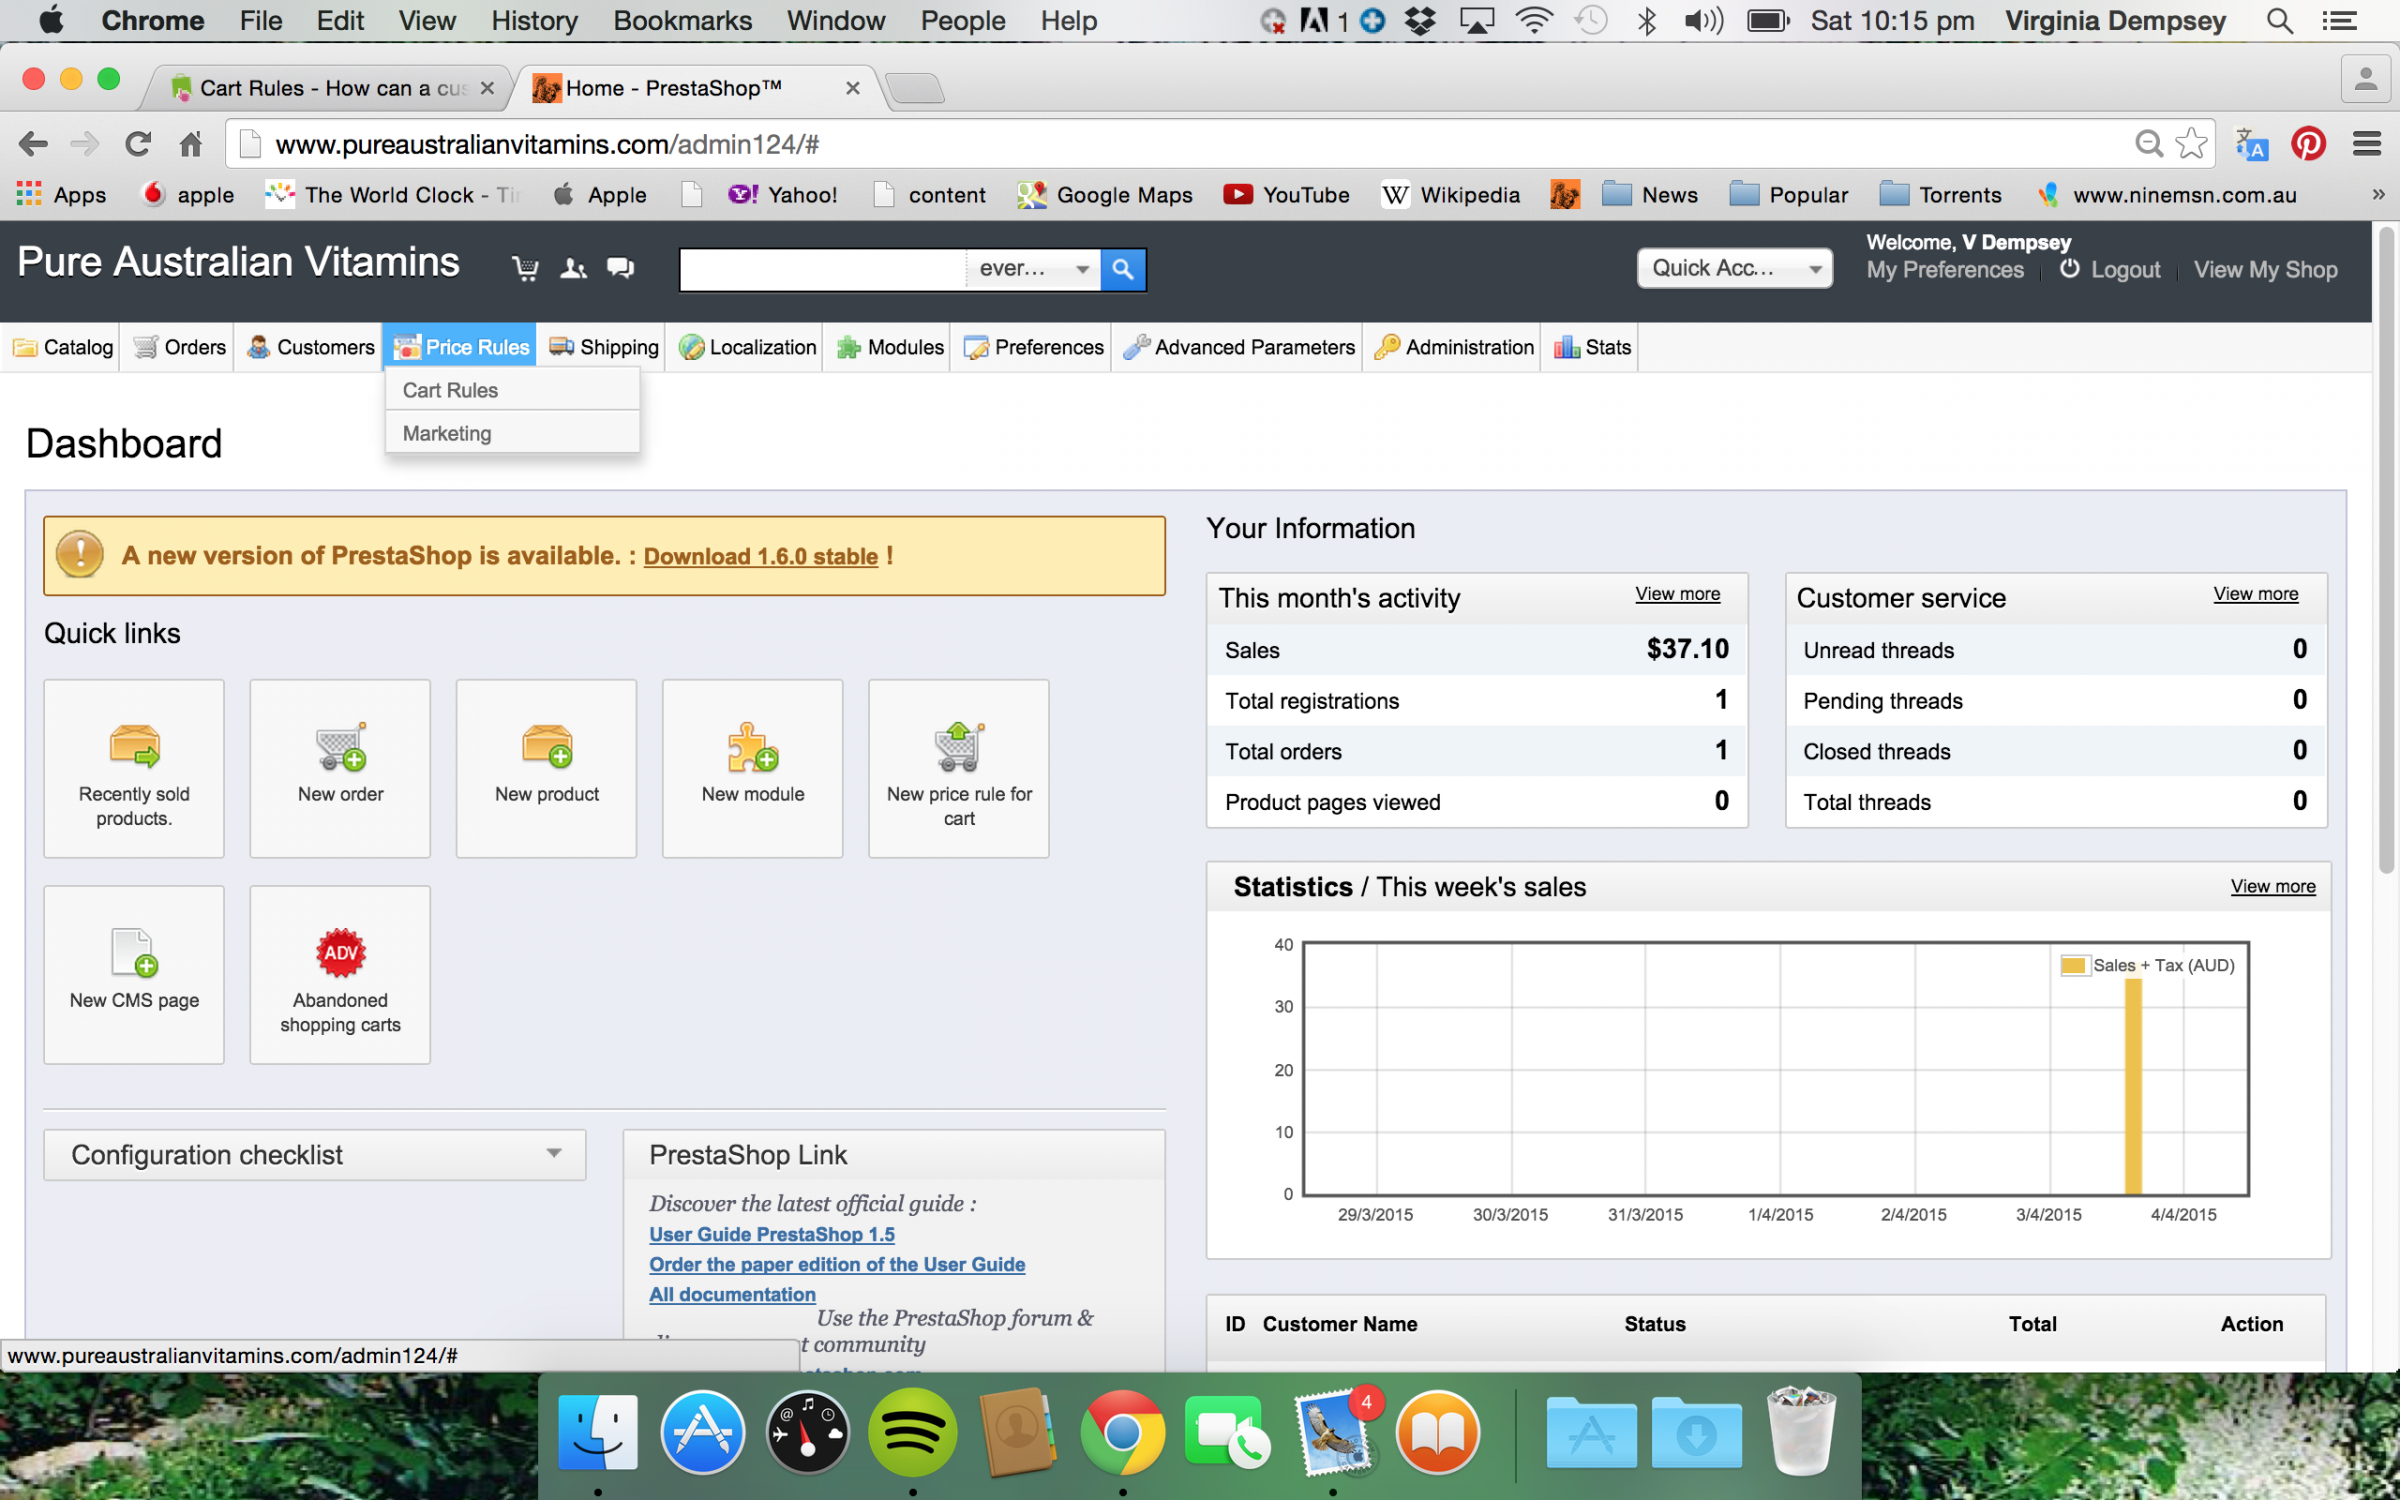Click Download 1.6.0 stable link
The width and height of the screenshot is (2400, 1500).
[x=760, y=556]
